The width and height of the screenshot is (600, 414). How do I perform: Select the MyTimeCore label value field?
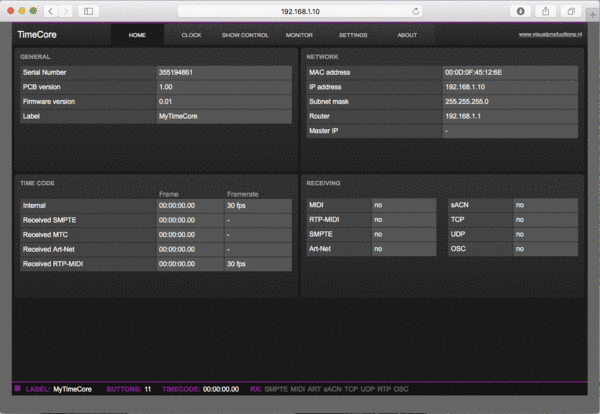(x=224, y=116)
